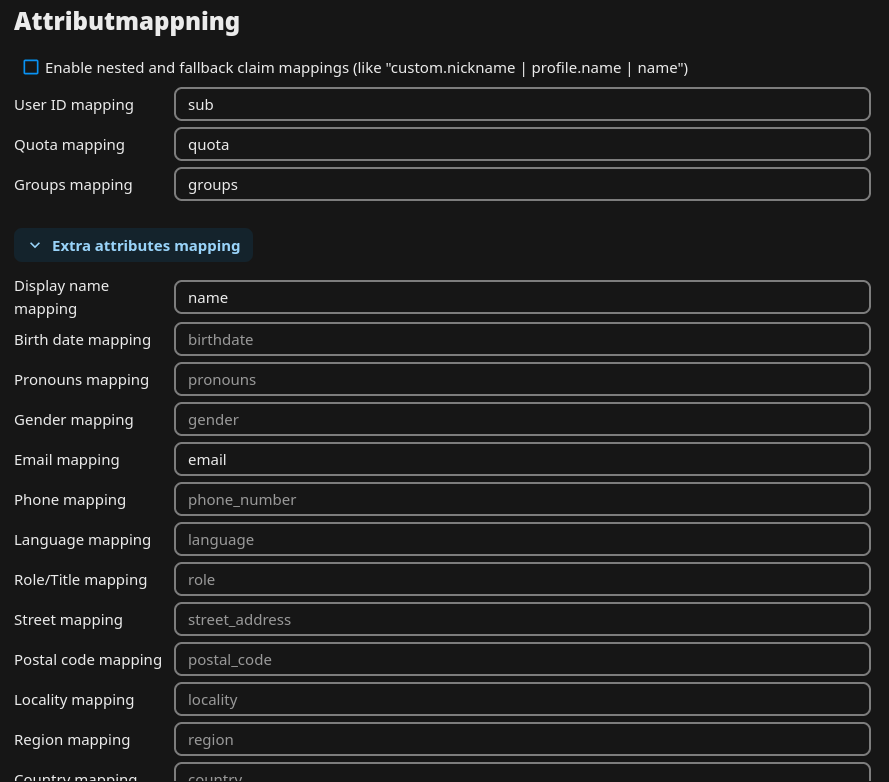Click the Language mapping text box
Screen dimensions: 889x782
tap(522, 539)
